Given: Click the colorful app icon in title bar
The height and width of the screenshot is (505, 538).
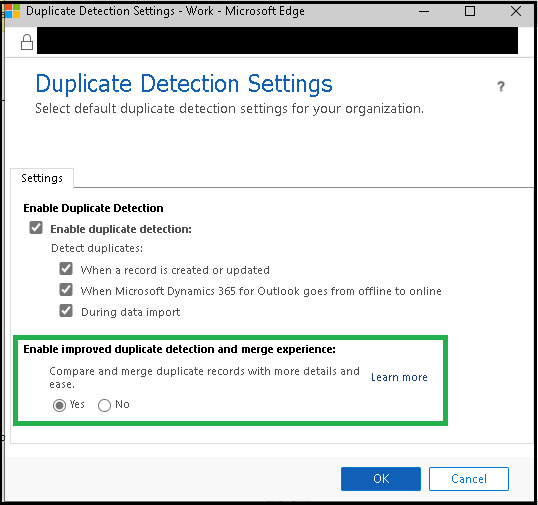Looking at the screenshot, I should pos(12,11).
